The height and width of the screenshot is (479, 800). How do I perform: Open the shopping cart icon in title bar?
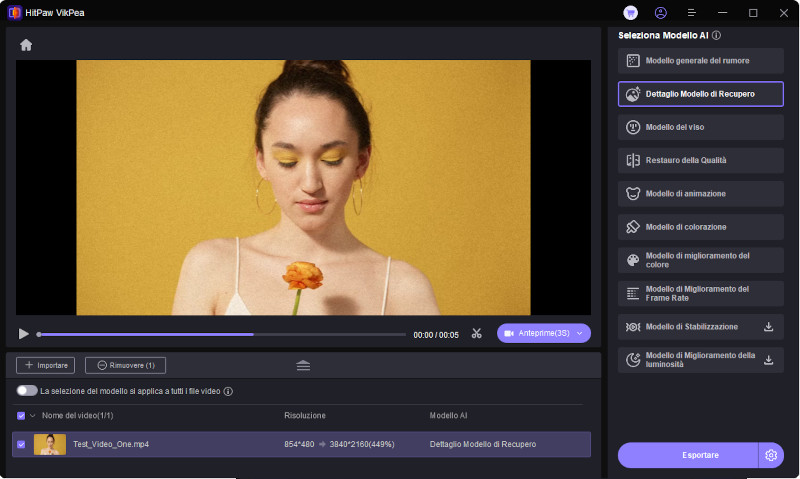click(x=630, y=13)
